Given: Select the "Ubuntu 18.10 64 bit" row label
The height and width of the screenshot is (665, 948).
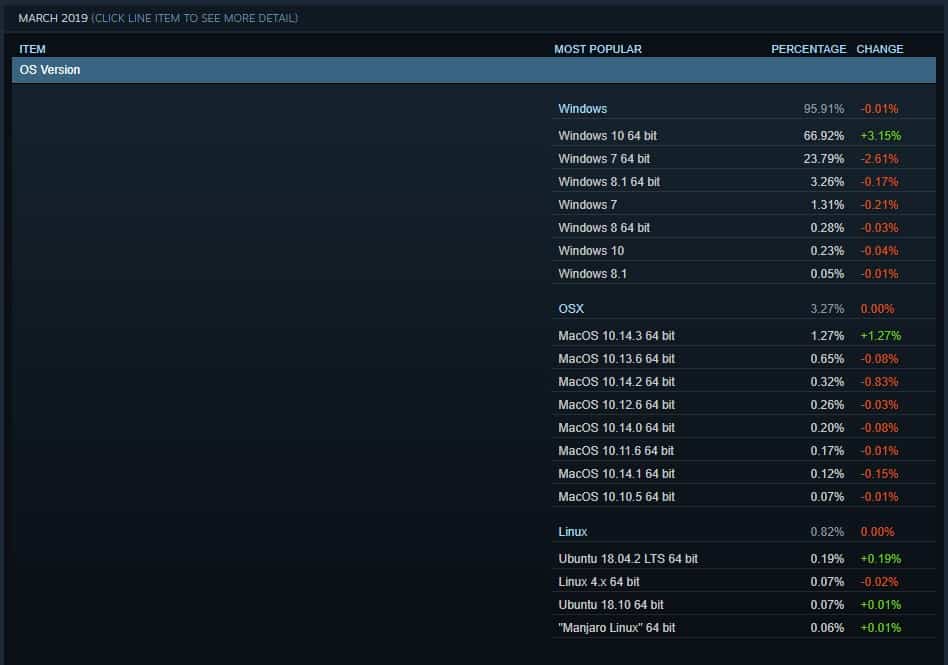Looking at the screenshot, I should [611, 605].
